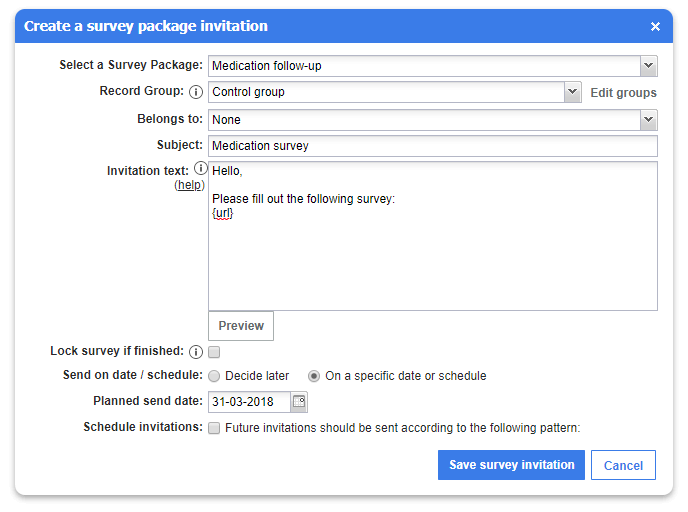Click the Planned send date field
Screen dimensions: 688x512
tap(249, 402)
